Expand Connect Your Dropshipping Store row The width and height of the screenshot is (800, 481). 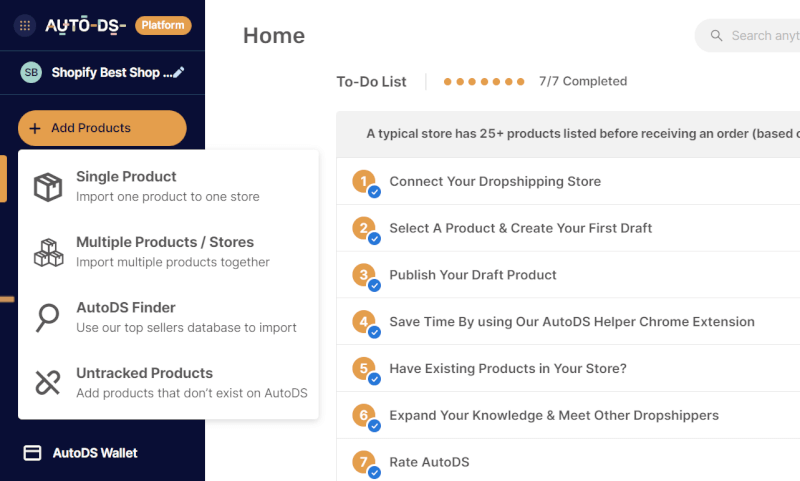point(568,182)
